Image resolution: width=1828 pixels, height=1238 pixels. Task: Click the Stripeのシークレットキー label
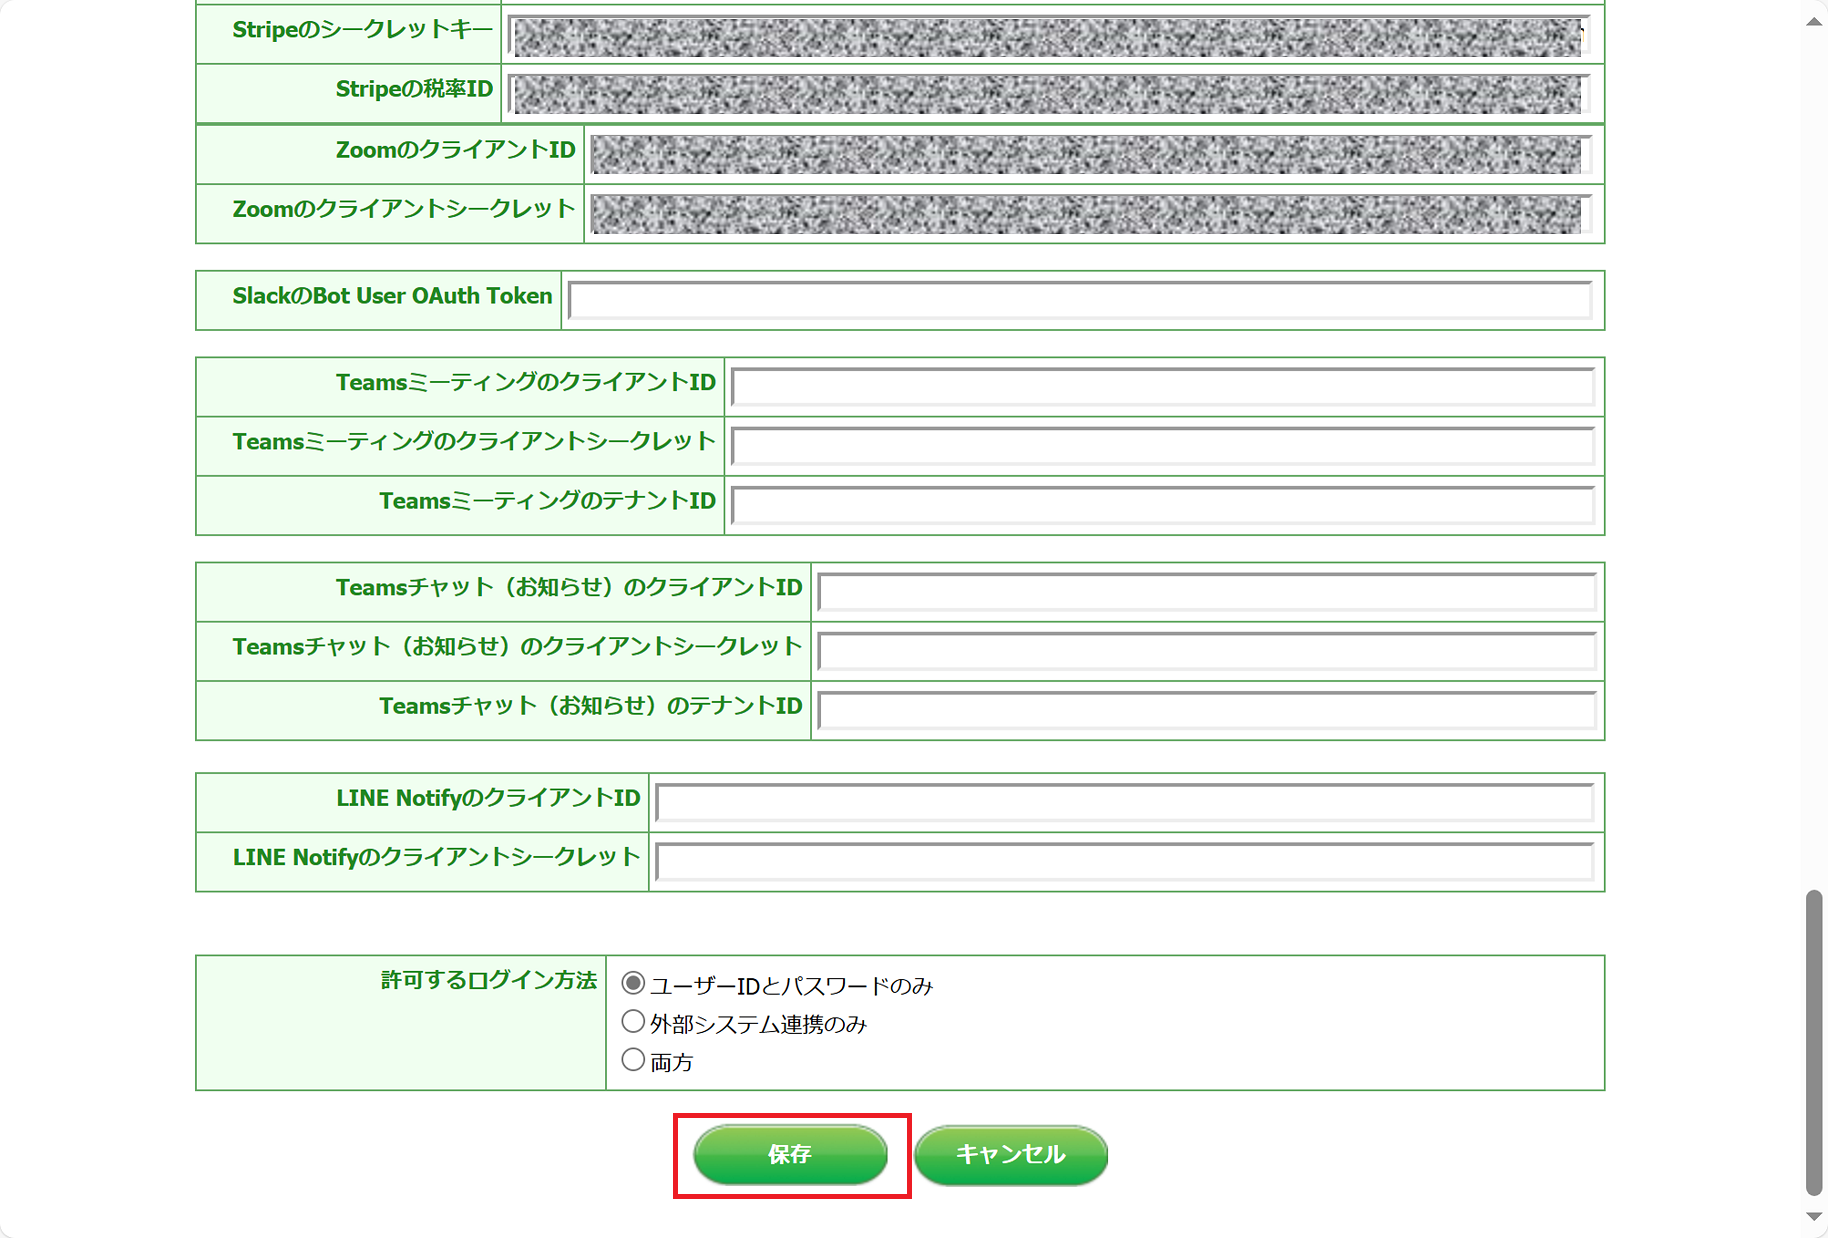(x=363, y=30)
